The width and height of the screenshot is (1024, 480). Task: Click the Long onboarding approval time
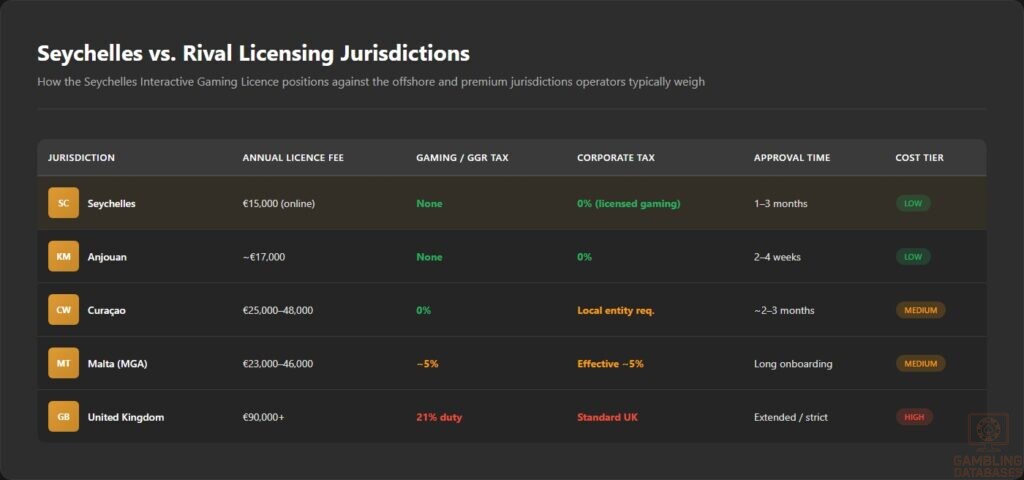pyautogui.click(x=793, y=364)
